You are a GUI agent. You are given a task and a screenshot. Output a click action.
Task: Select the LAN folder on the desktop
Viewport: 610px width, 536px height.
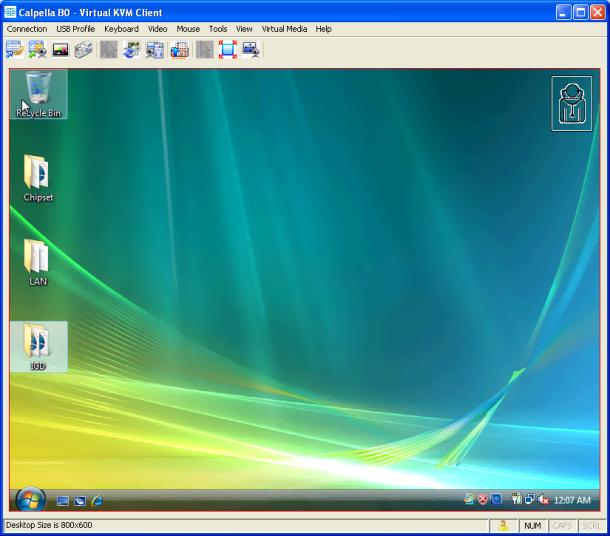38,263
